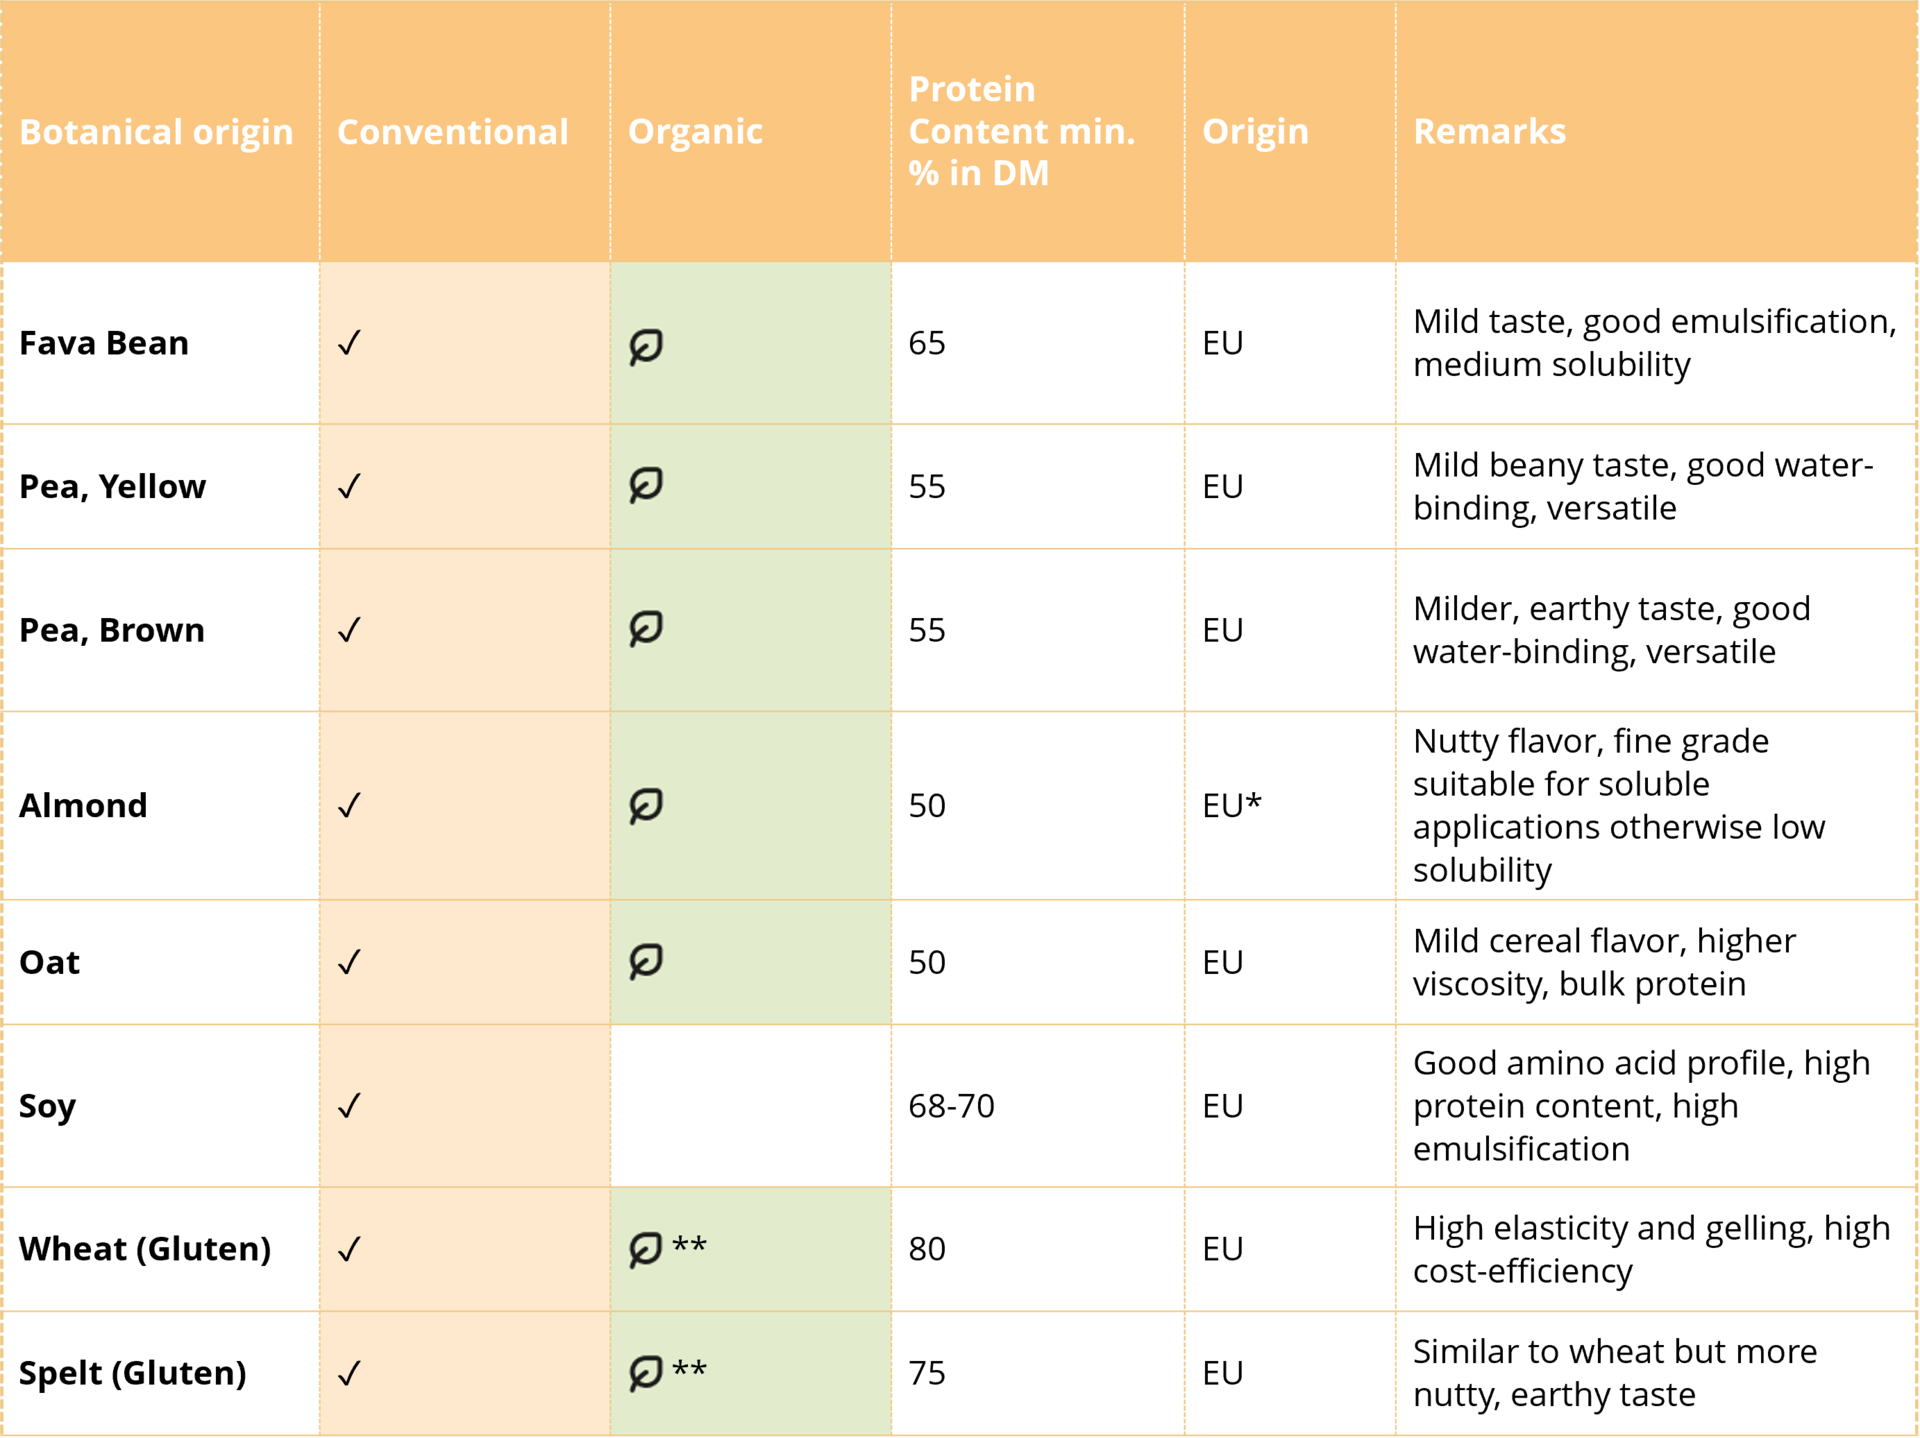The height and width of the screenshot is (1438, 1920).
Task: Click the Oat remarks text
Action: [1604, 962]
